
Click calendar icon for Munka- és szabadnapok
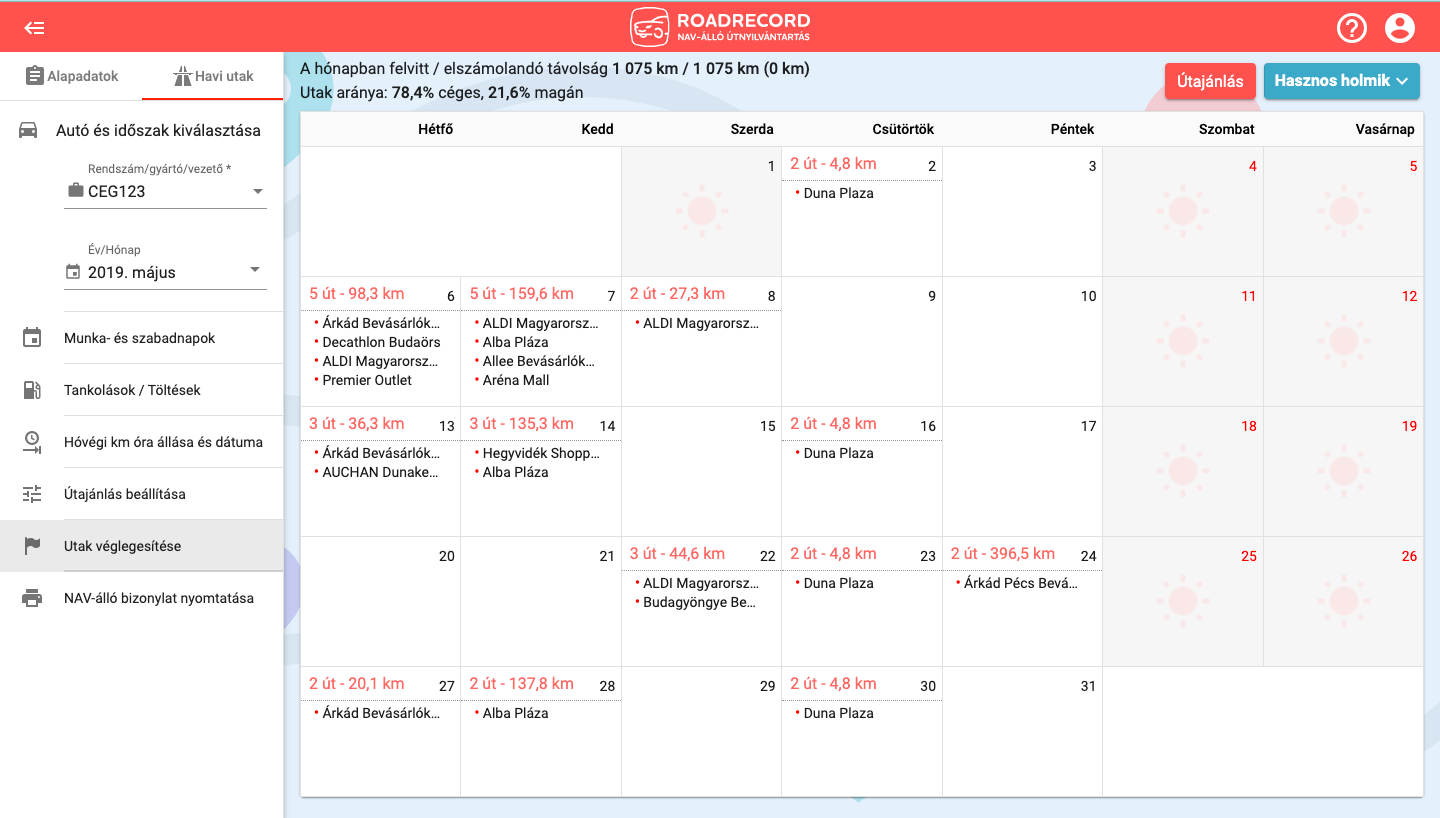point(32,338)
